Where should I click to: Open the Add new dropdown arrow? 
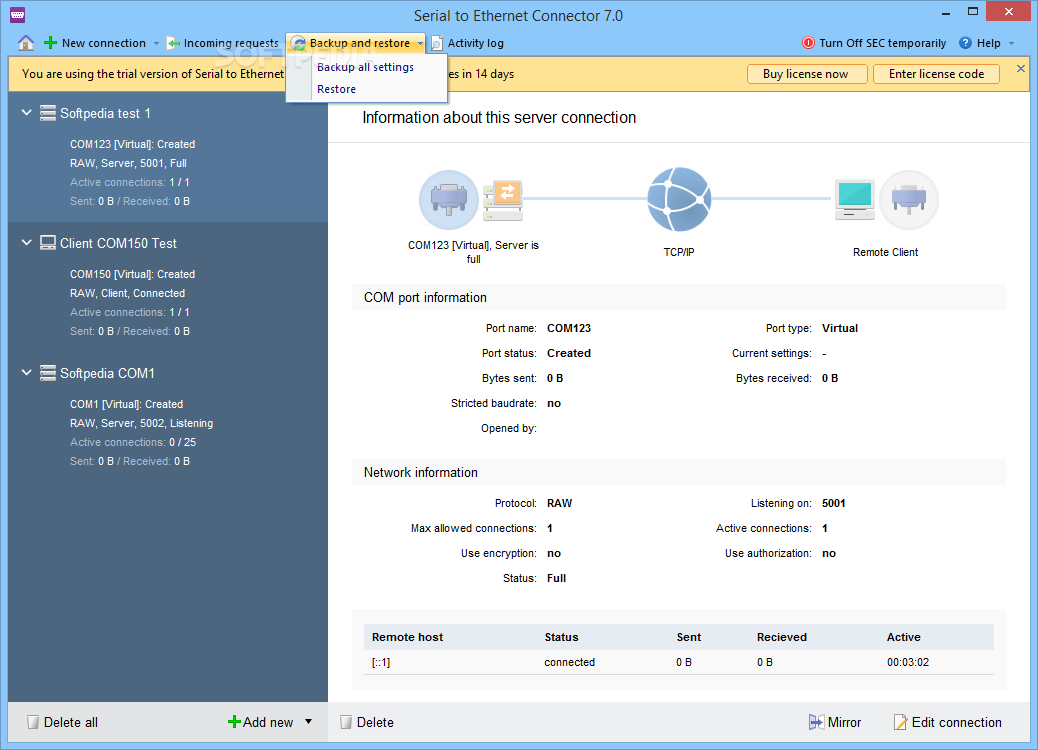(x=308, y=722)
